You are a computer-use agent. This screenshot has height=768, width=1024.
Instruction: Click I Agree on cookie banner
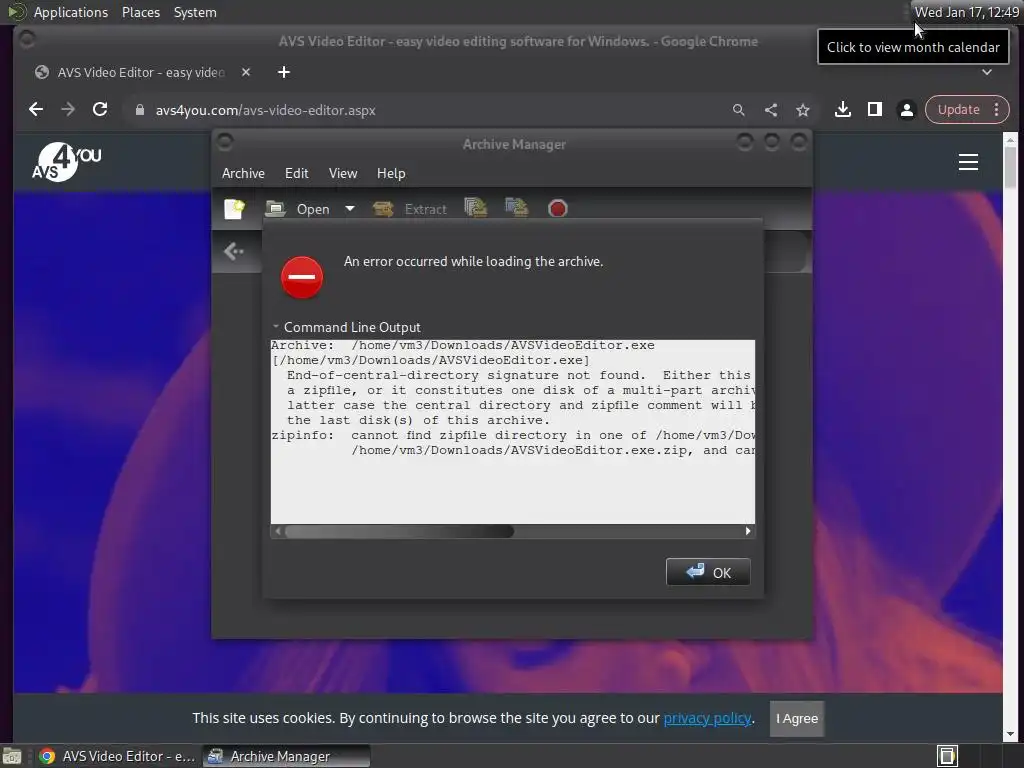[797, 718]
